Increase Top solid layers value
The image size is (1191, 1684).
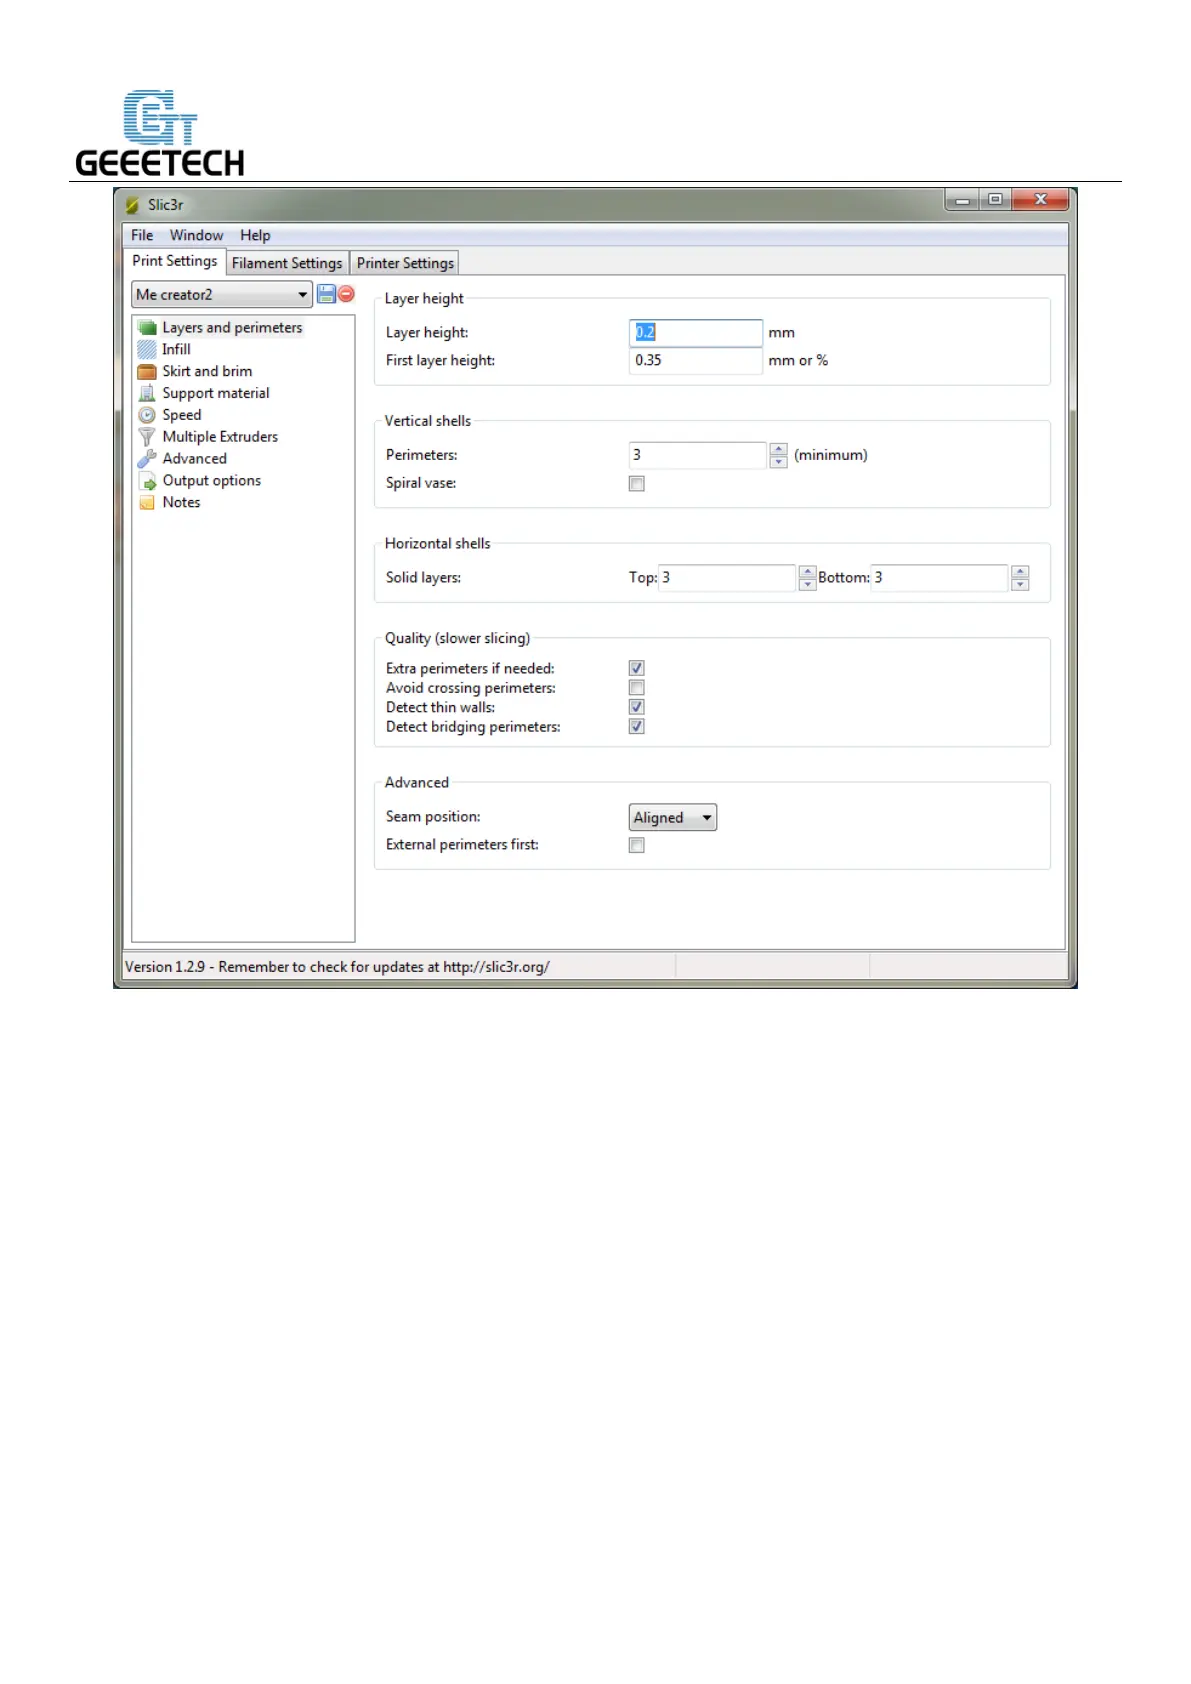click(x=808, y=572)
